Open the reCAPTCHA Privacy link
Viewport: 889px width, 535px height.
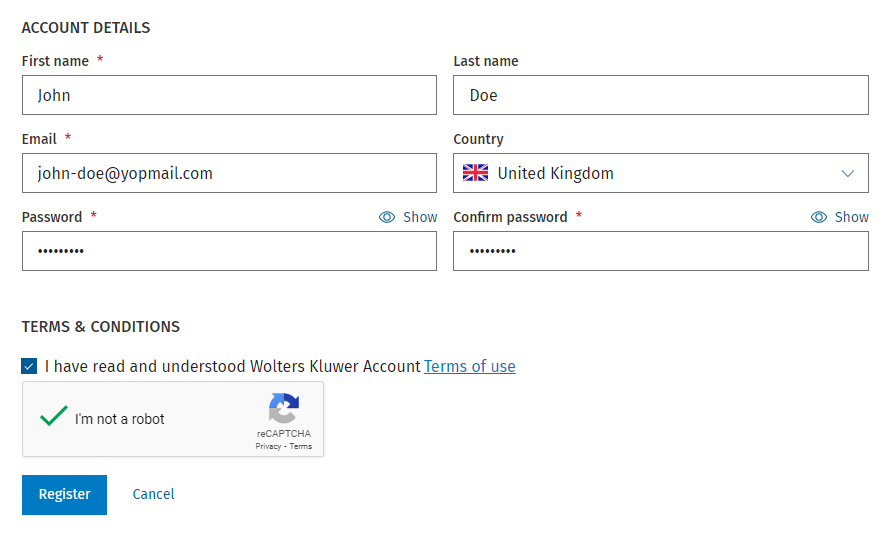[x=268, y=447]
